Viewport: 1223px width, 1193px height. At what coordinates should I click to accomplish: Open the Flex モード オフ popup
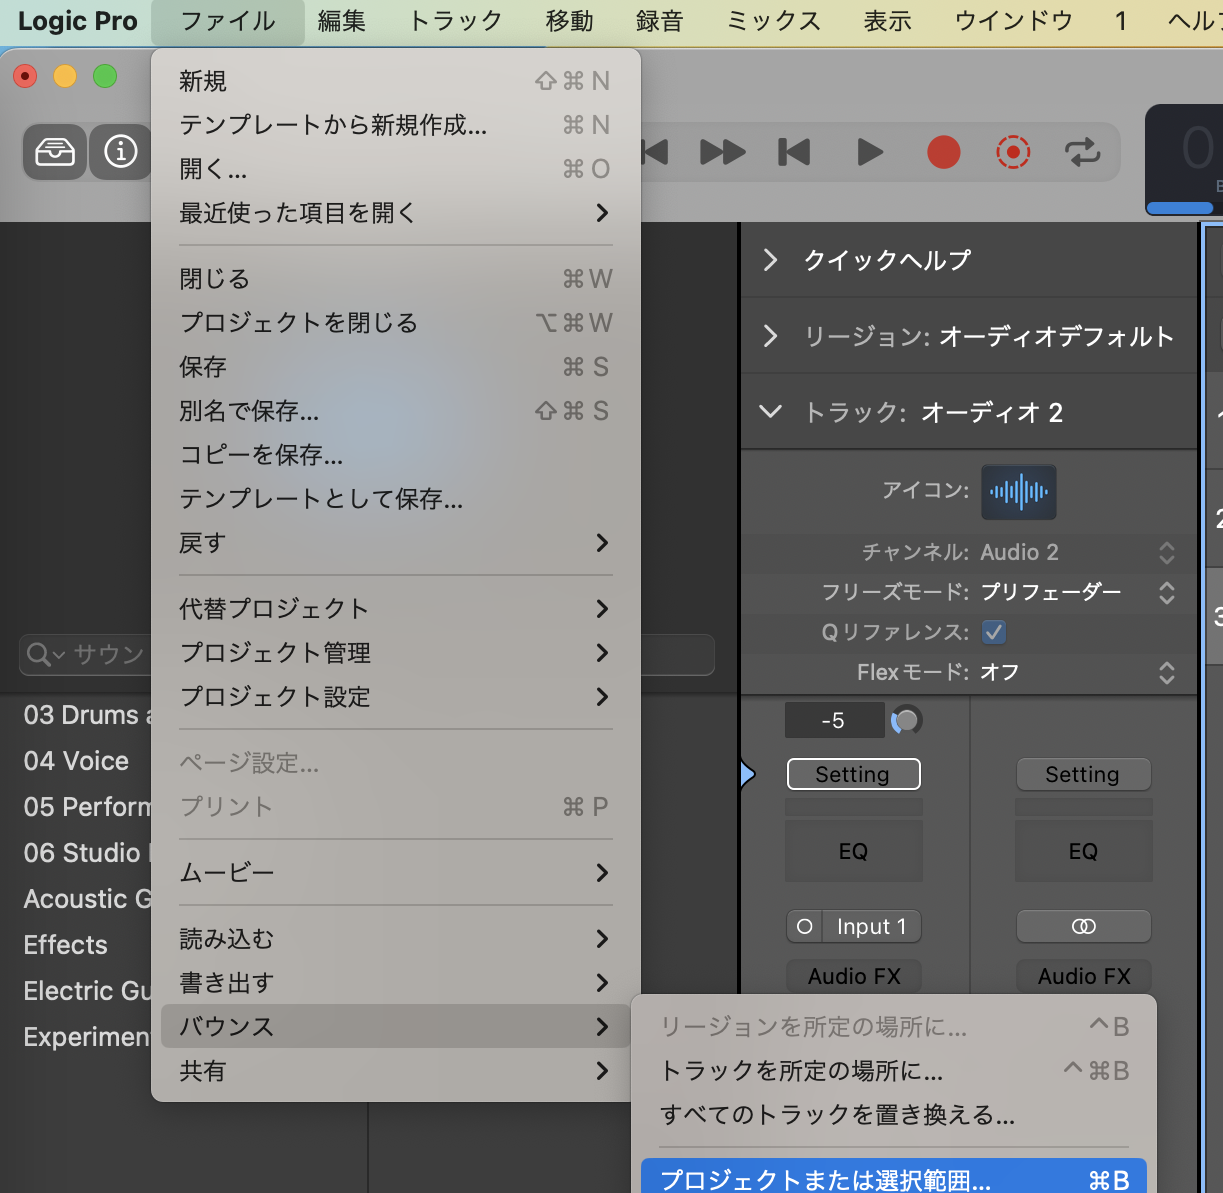[x=1166, y=672]
